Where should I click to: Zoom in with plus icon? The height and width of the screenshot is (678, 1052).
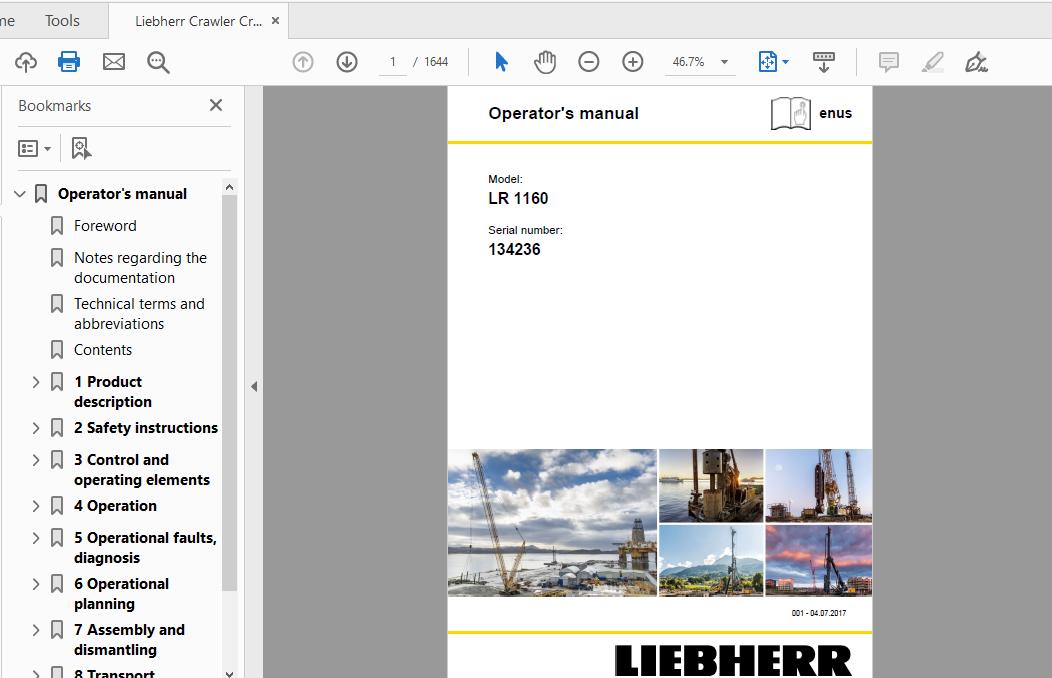click(x=633, y=62)
